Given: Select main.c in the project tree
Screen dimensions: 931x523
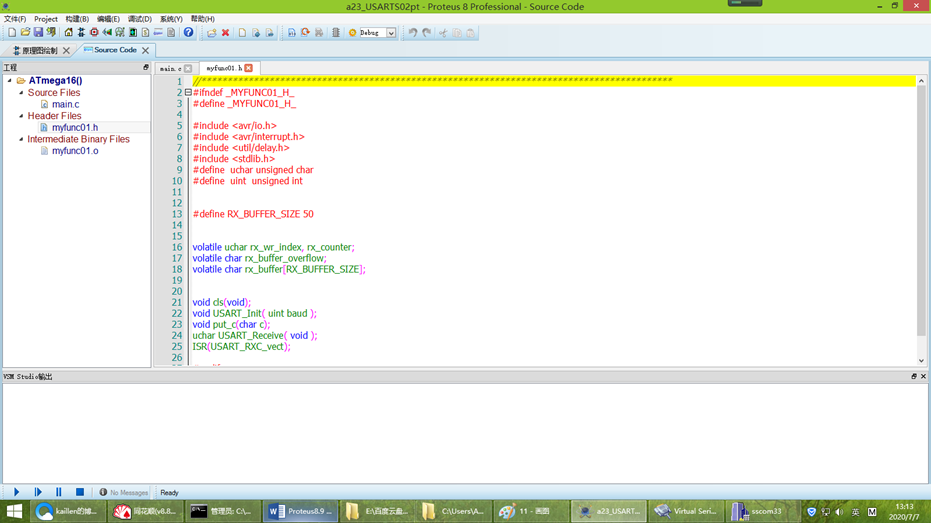Looking at the screenshot, I should [x=65, y=104].
